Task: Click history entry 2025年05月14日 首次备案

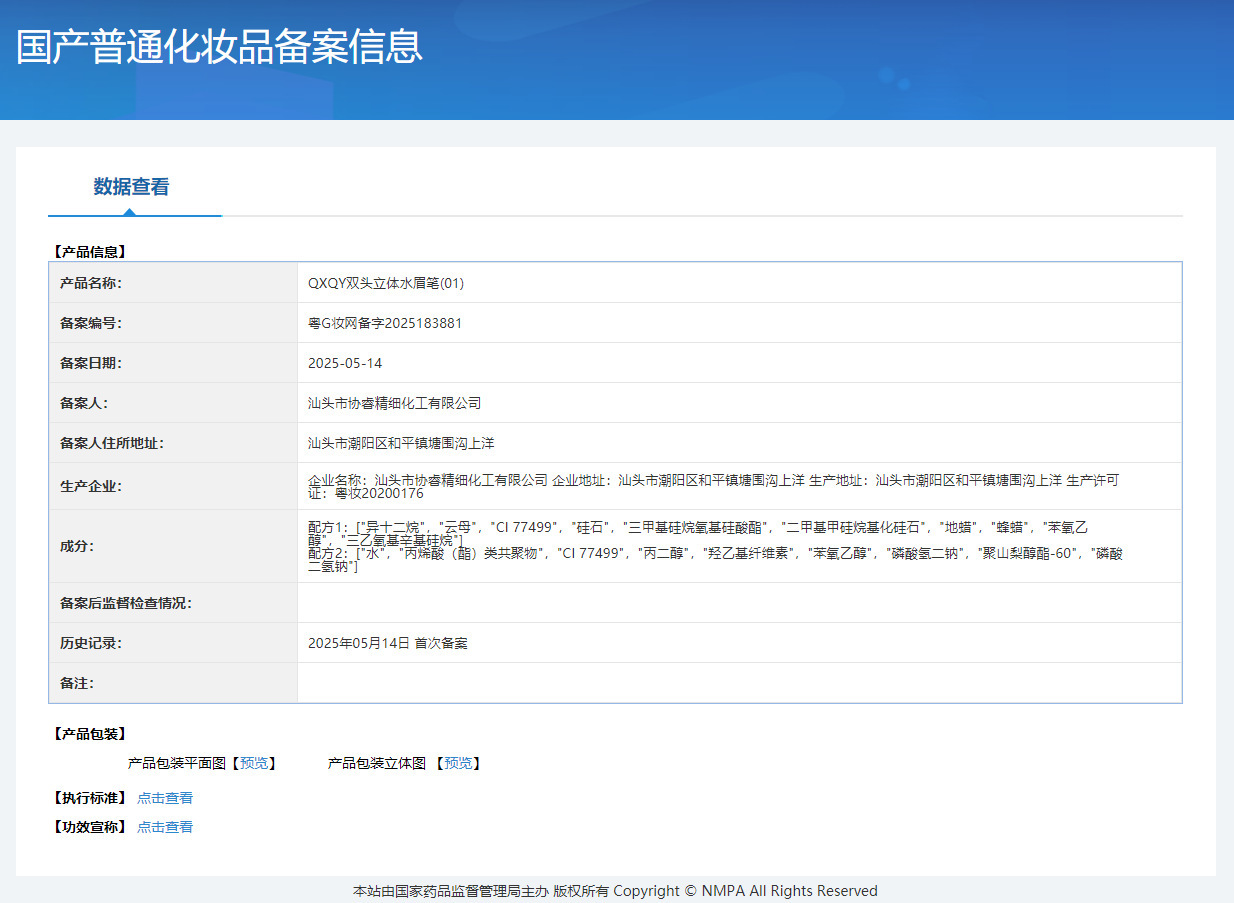Action: [388, 643]
